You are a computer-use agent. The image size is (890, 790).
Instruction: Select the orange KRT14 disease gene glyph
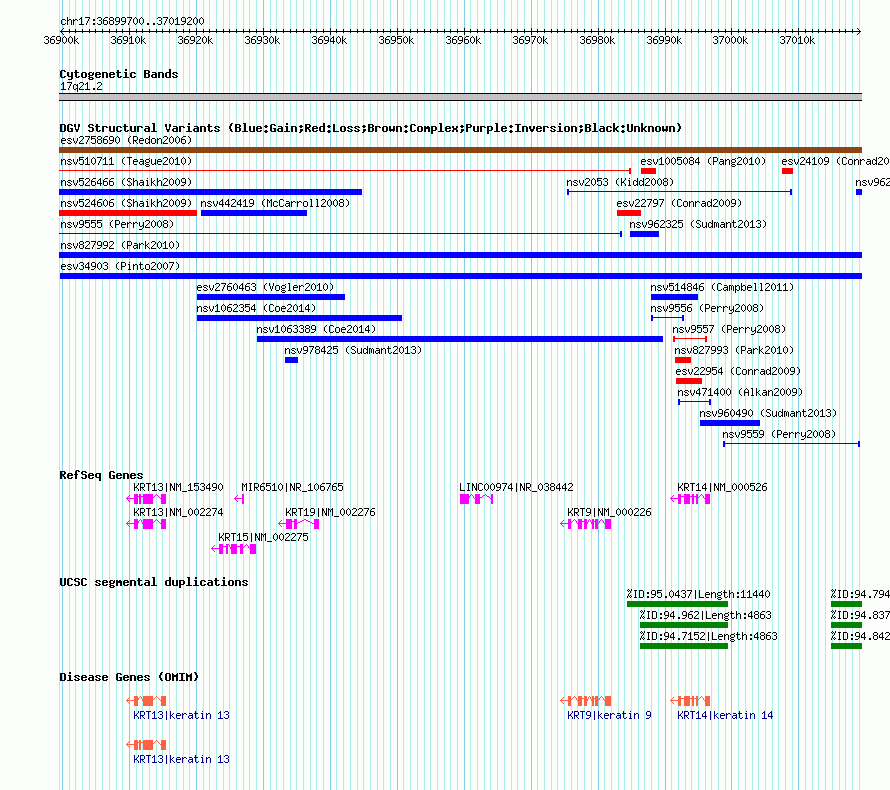tap(690, 701)
